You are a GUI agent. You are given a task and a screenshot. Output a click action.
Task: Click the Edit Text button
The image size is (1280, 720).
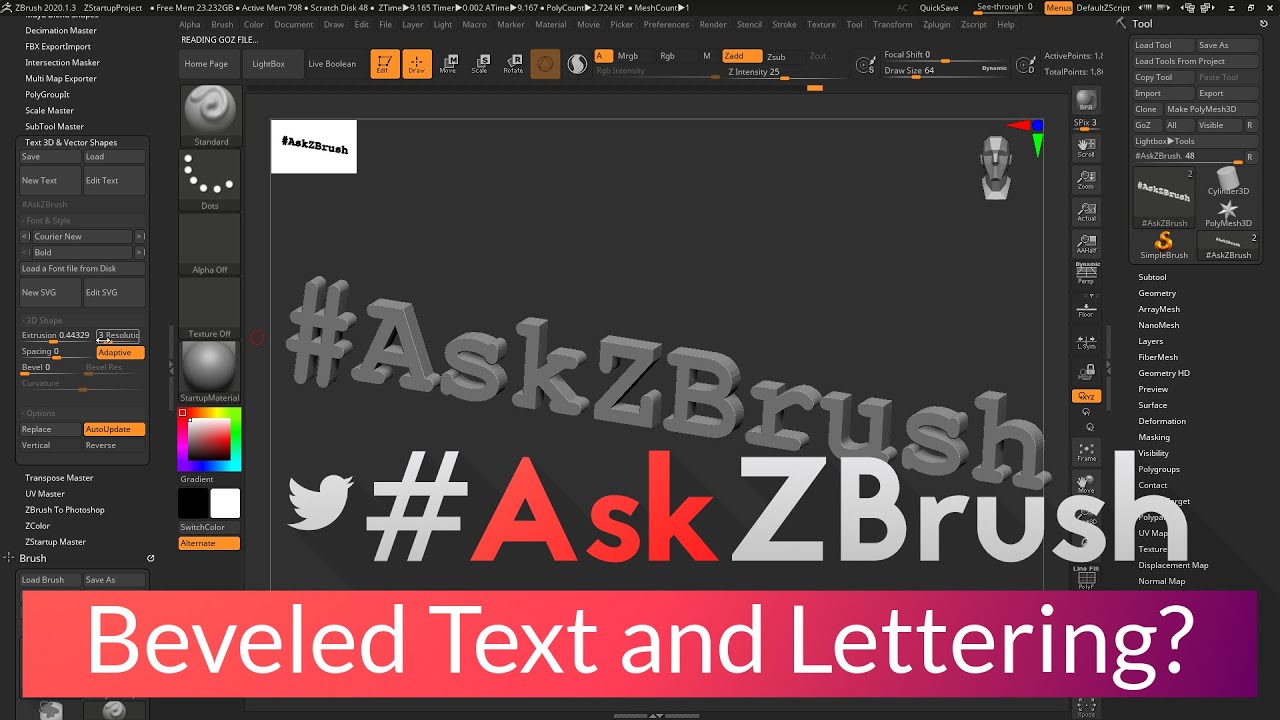pyautogui.click(x=114, y=181)
